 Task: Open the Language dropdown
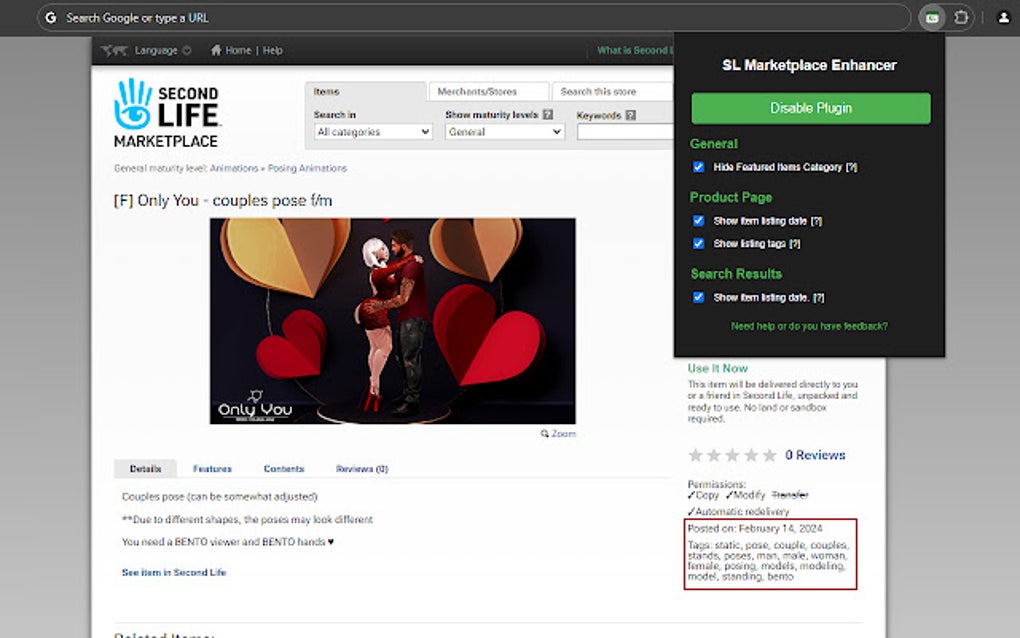pyautogui.click(x=158, y=50)
